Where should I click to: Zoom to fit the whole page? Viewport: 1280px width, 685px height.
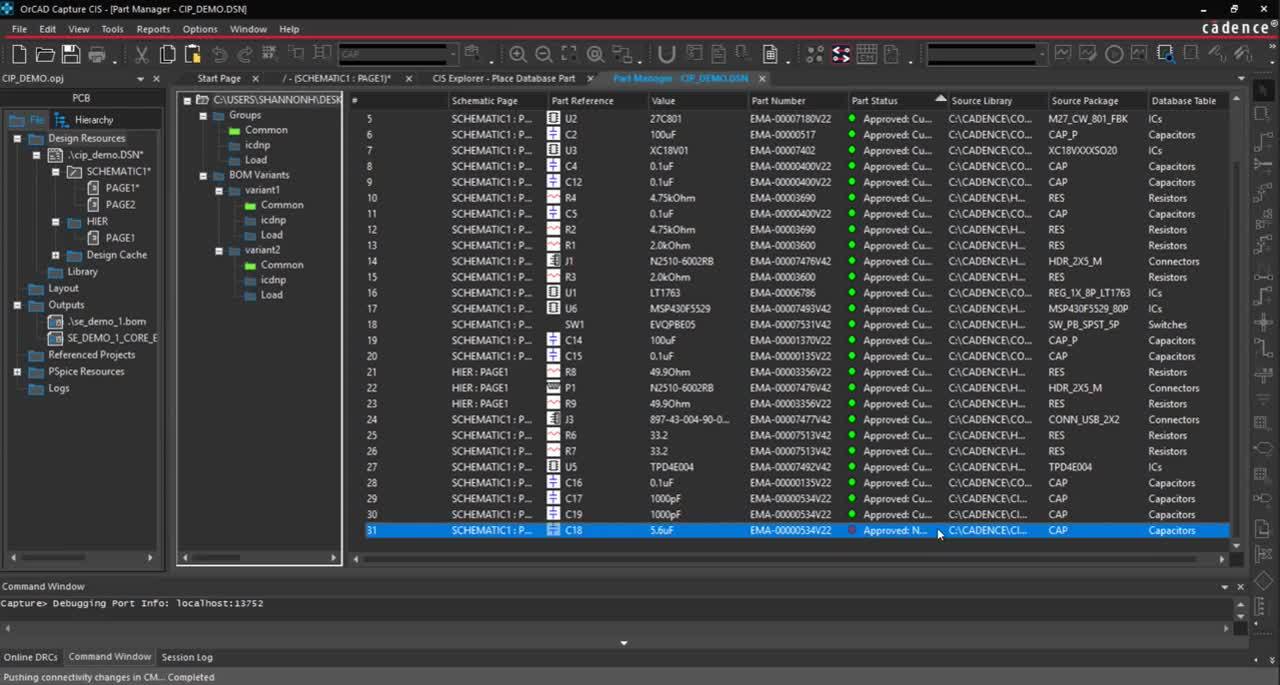point(568,54)
